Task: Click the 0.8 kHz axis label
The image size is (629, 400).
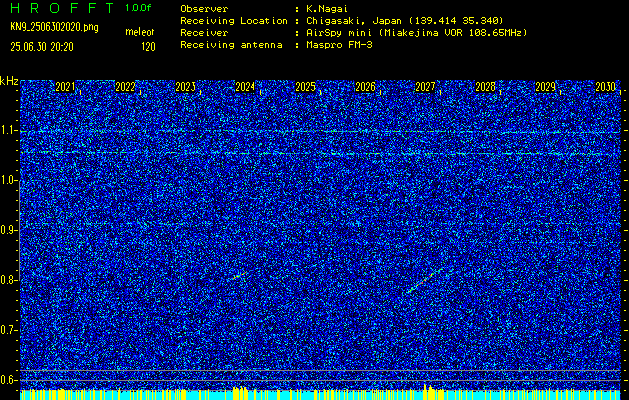Action: (x=8, y=280)
